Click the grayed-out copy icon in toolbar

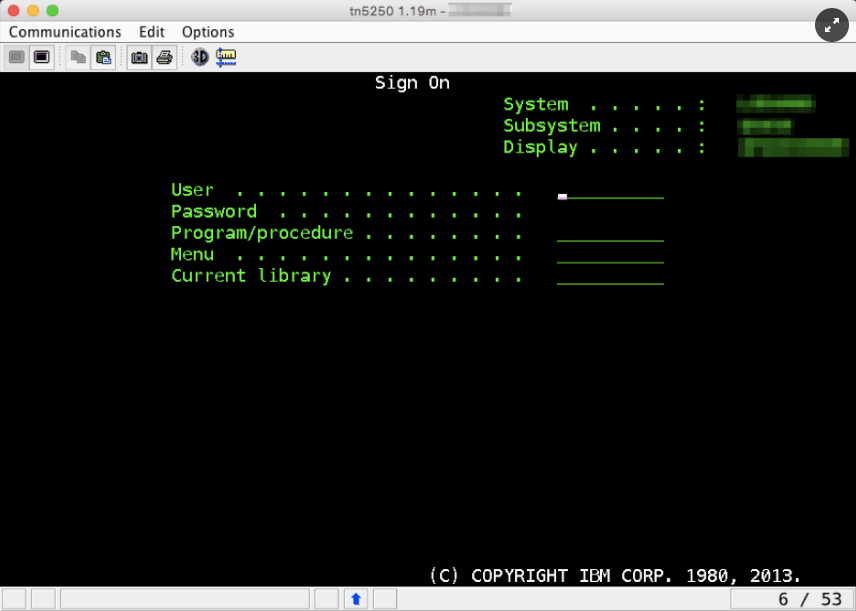tap(78, 57)
